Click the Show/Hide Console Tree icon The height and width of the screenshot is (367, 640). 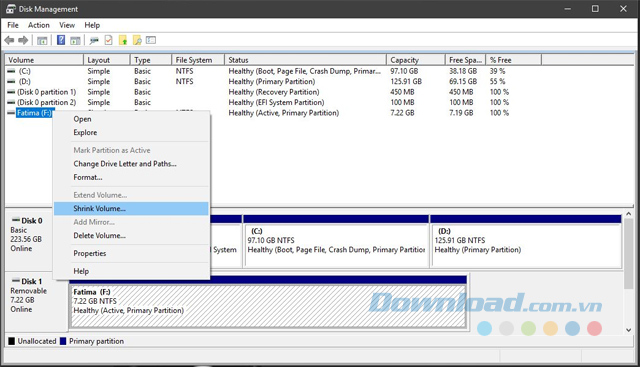[42, 40]
